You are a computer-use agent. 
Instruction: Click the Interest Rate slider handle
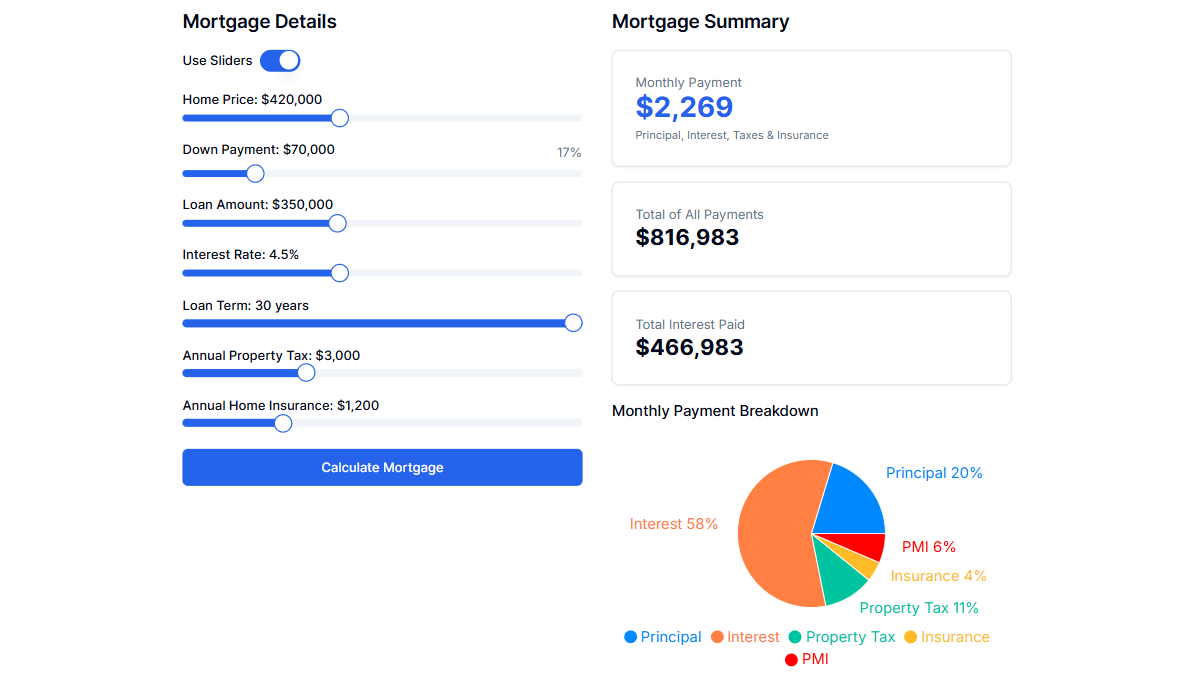point(339,272)
